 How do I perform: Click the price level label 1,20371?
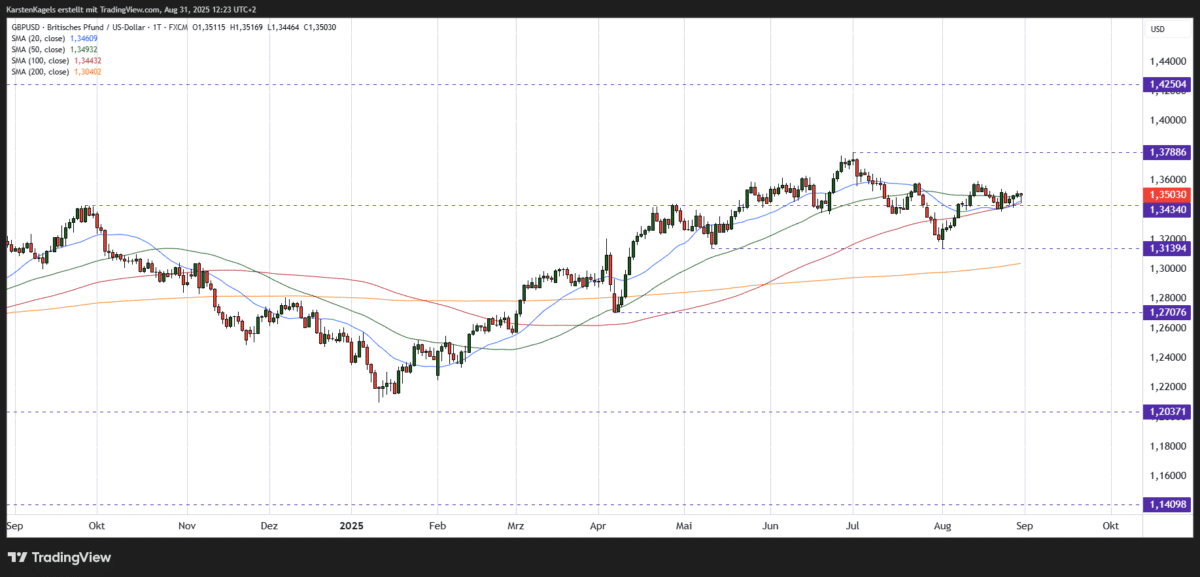point(1166,411)
